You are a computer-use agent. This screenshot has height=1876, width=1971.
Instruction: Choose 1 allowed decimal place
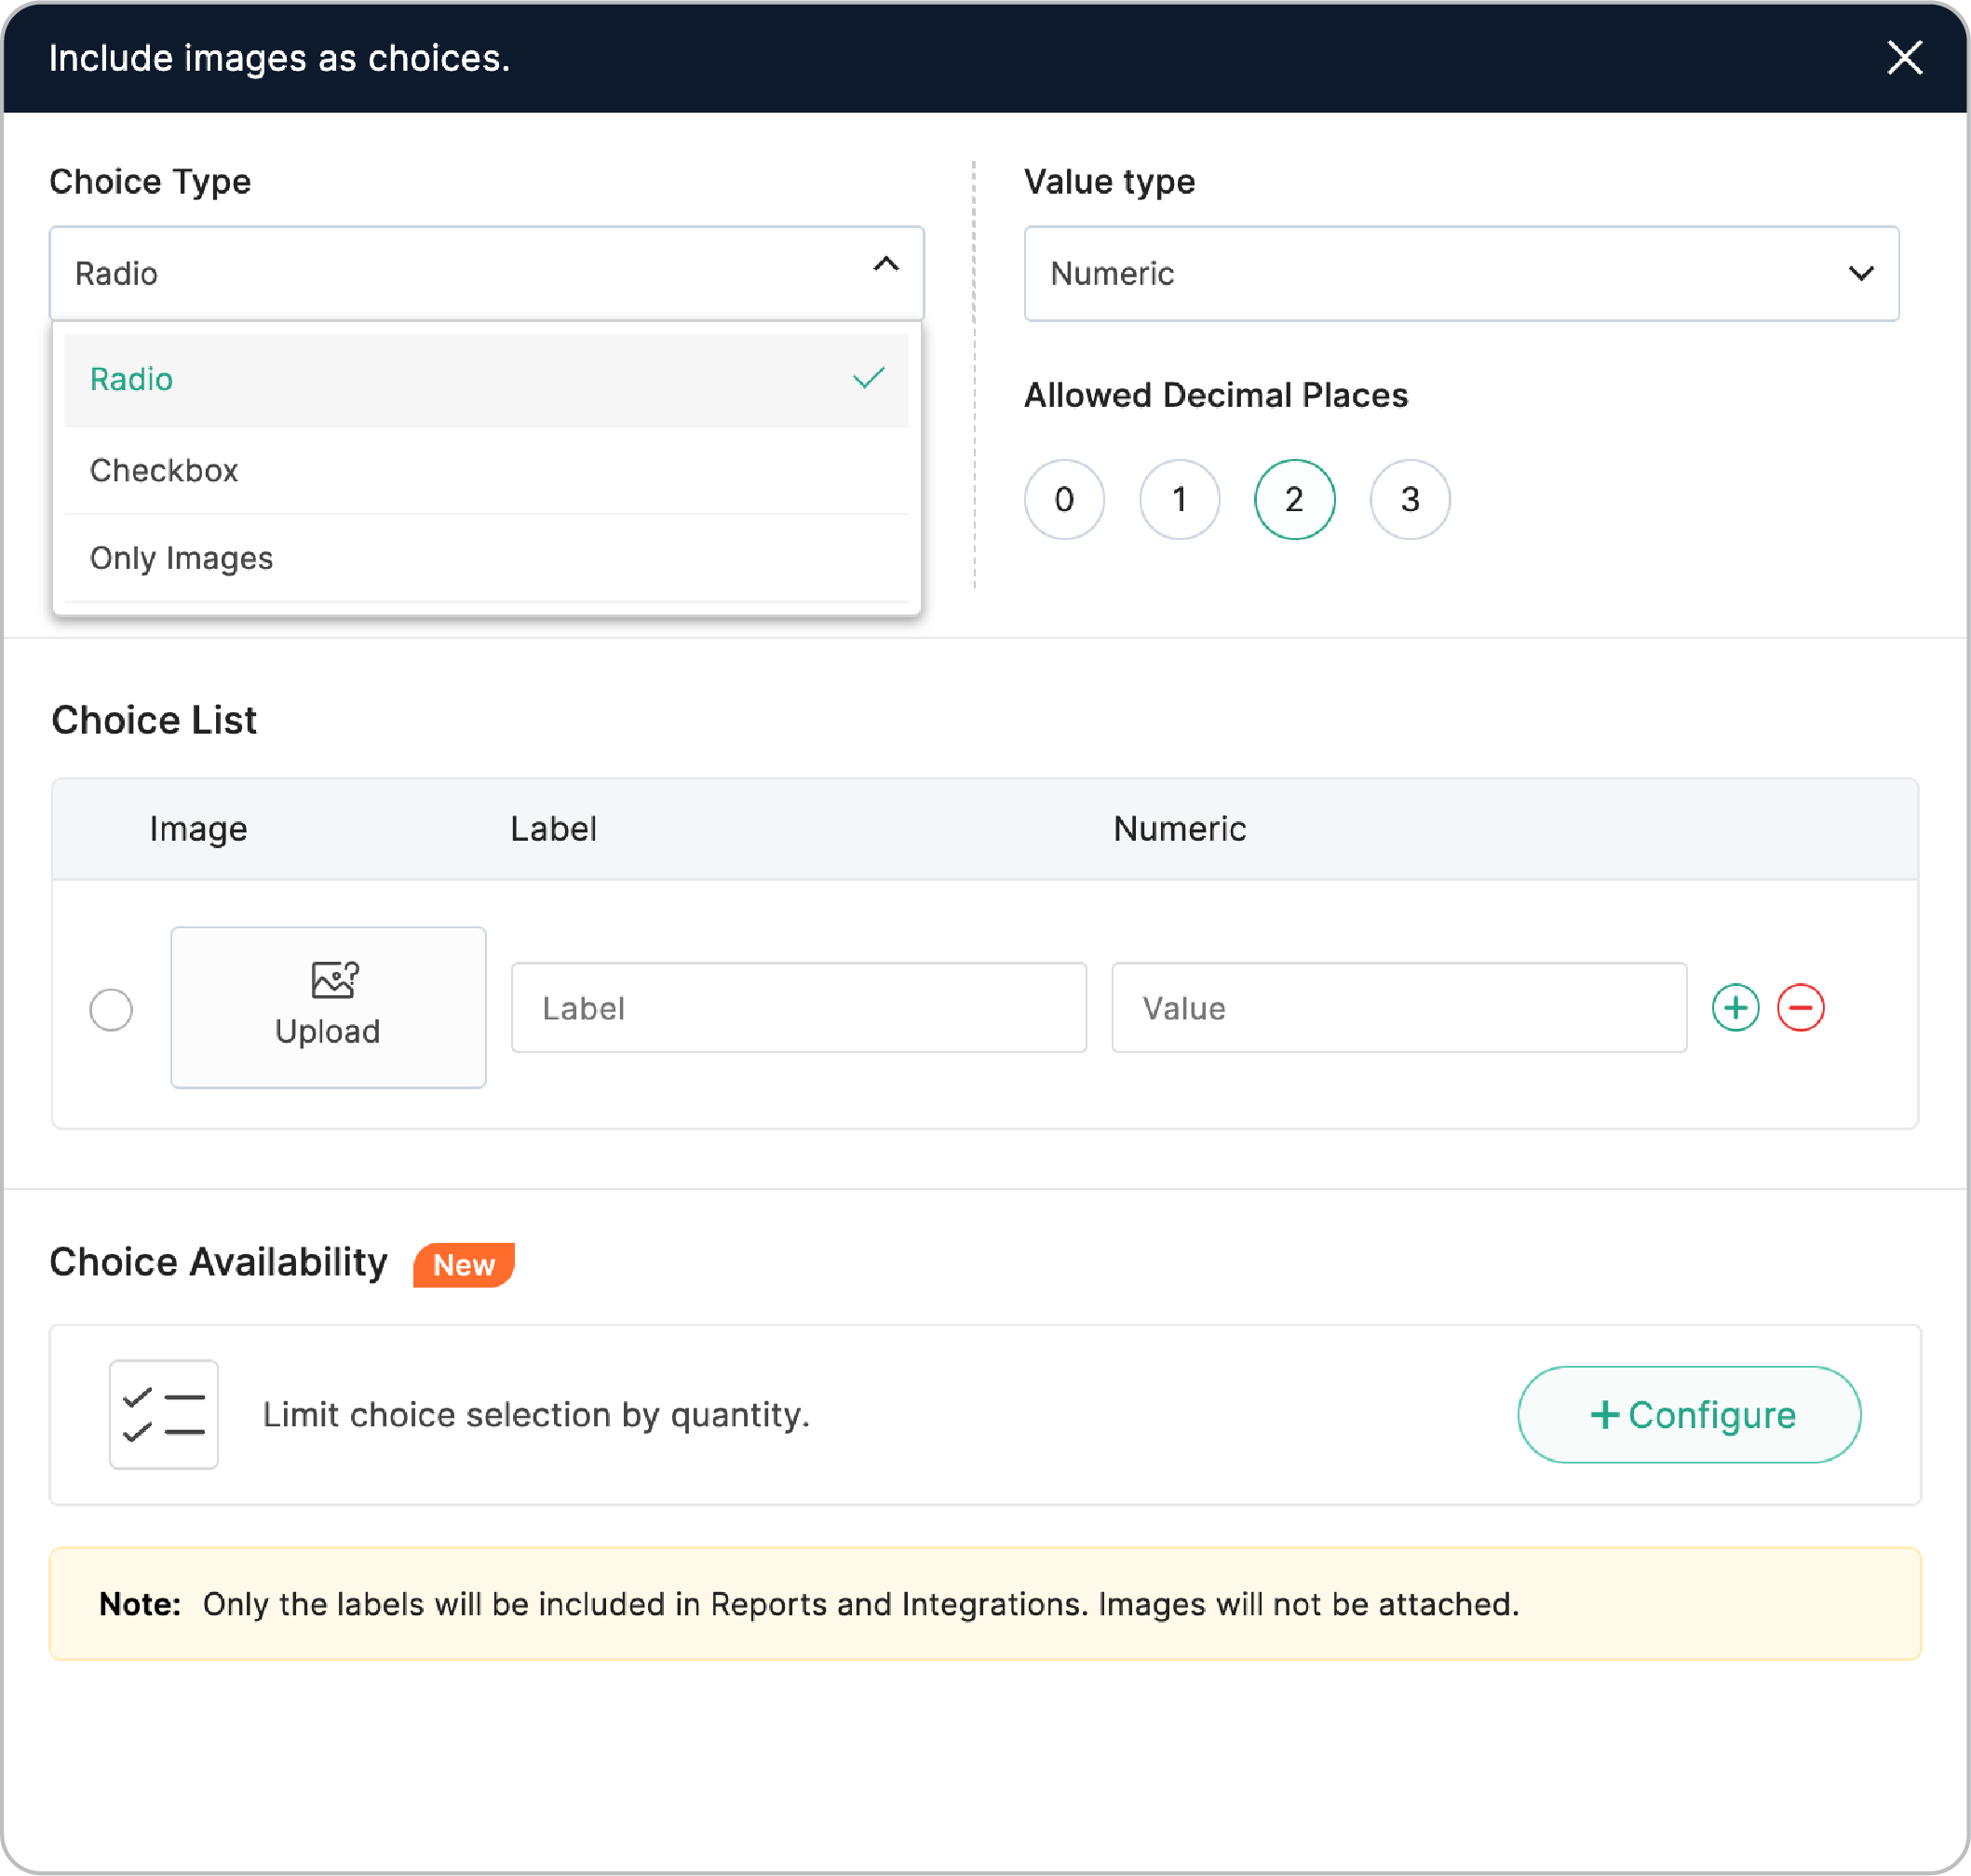coord(1179,499)
